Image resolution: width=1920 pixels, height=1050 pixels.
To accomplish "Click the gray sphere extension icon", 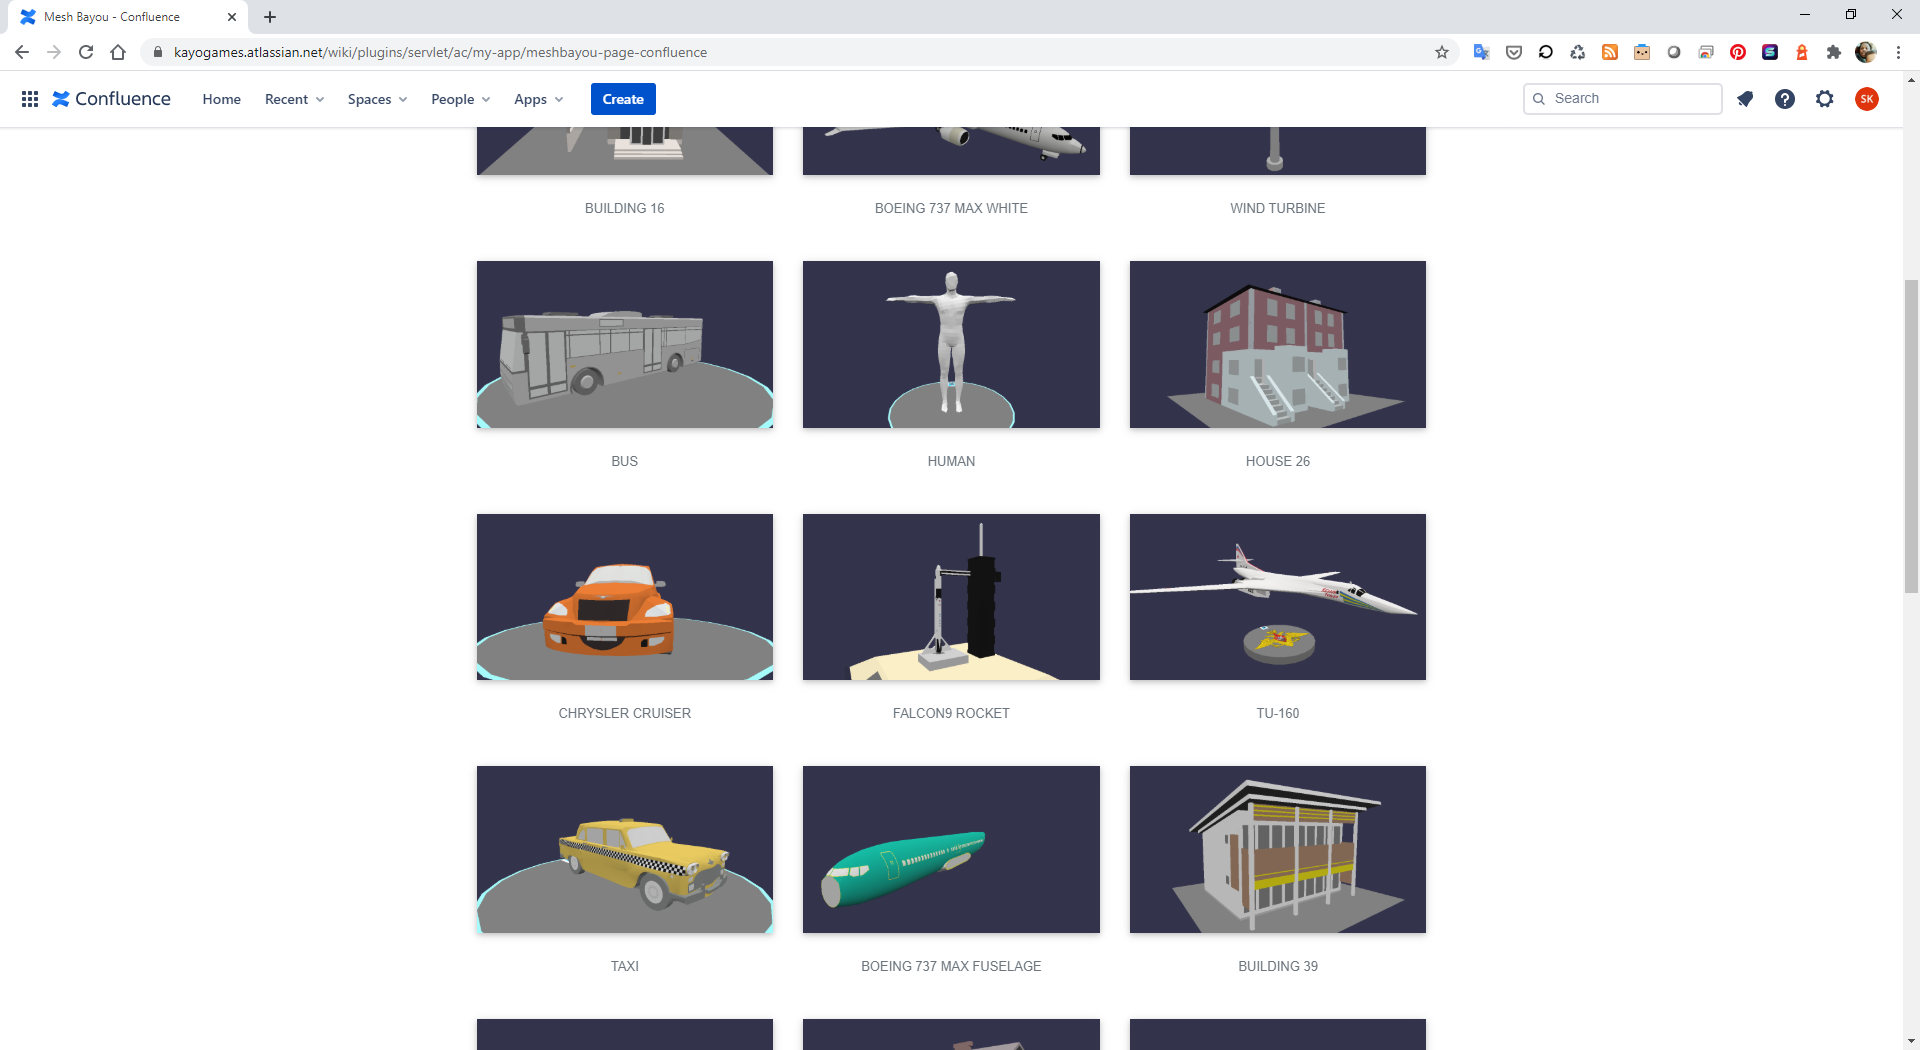I will click(1674, 52).
